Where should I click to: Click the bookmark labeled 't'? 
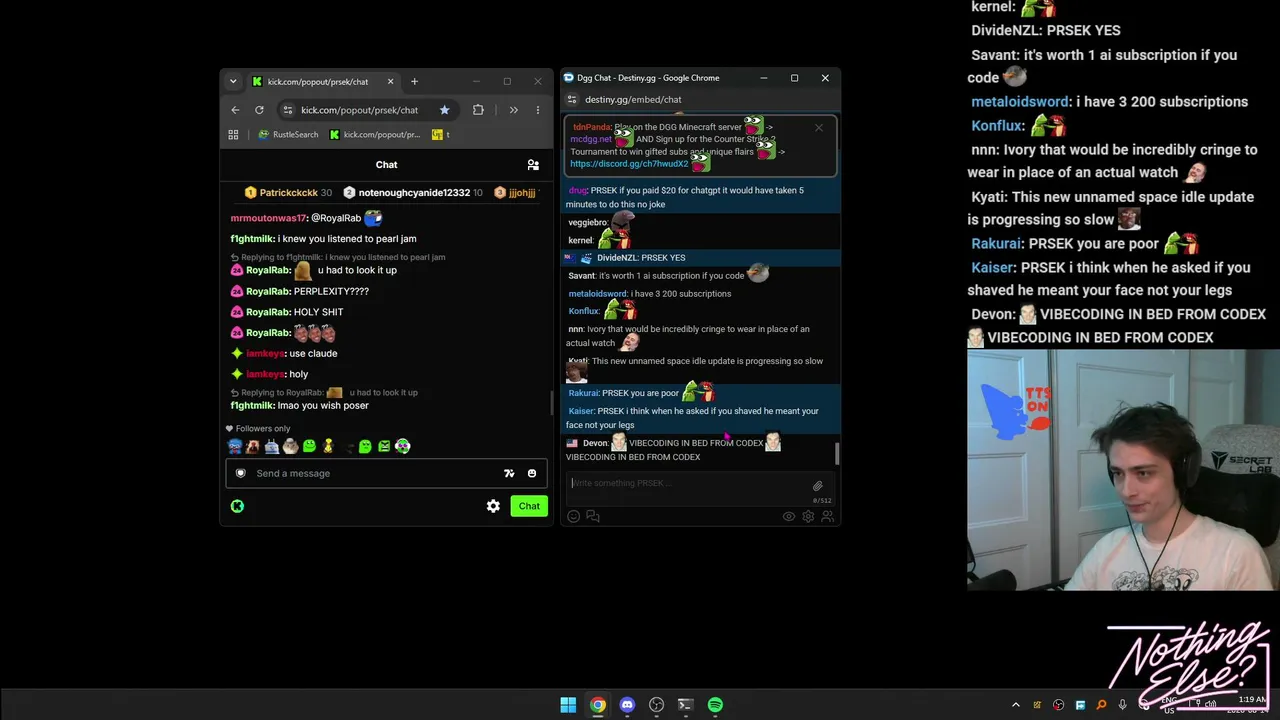tap(441, 134)
